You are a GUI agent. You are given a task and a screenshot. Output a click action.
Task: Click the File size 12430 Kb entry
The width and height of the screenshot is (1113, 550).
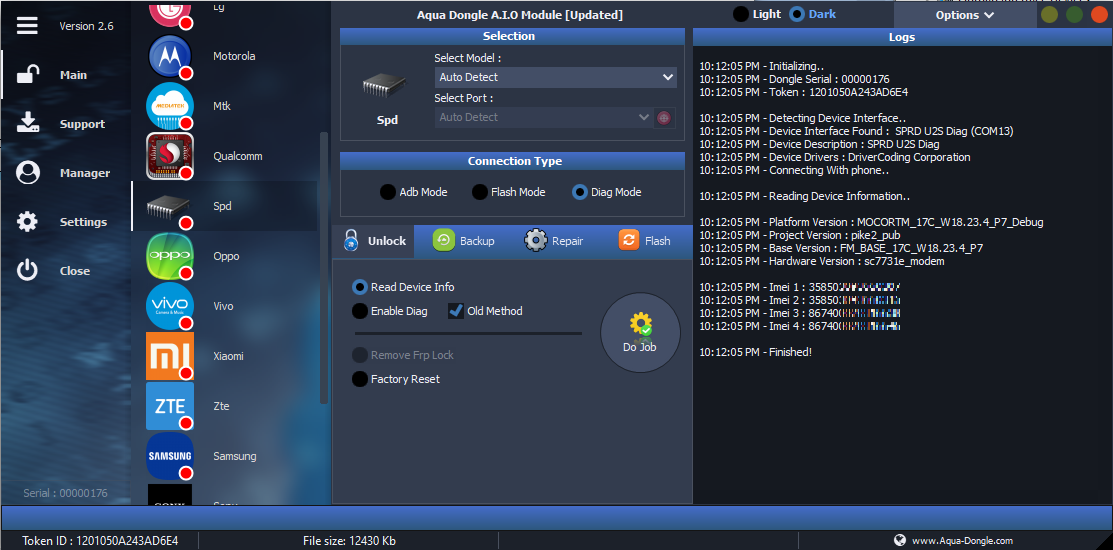[349, 541]
